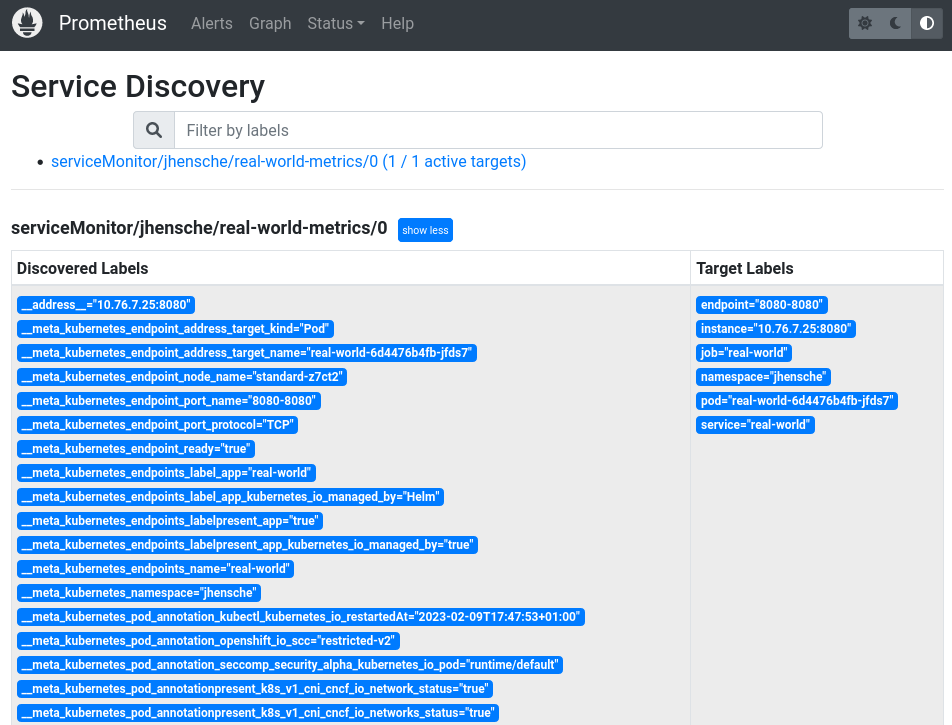This screenshot has height=725, width=952.
Task: Select the job="real-world" target label
Action: click(744, 353)
